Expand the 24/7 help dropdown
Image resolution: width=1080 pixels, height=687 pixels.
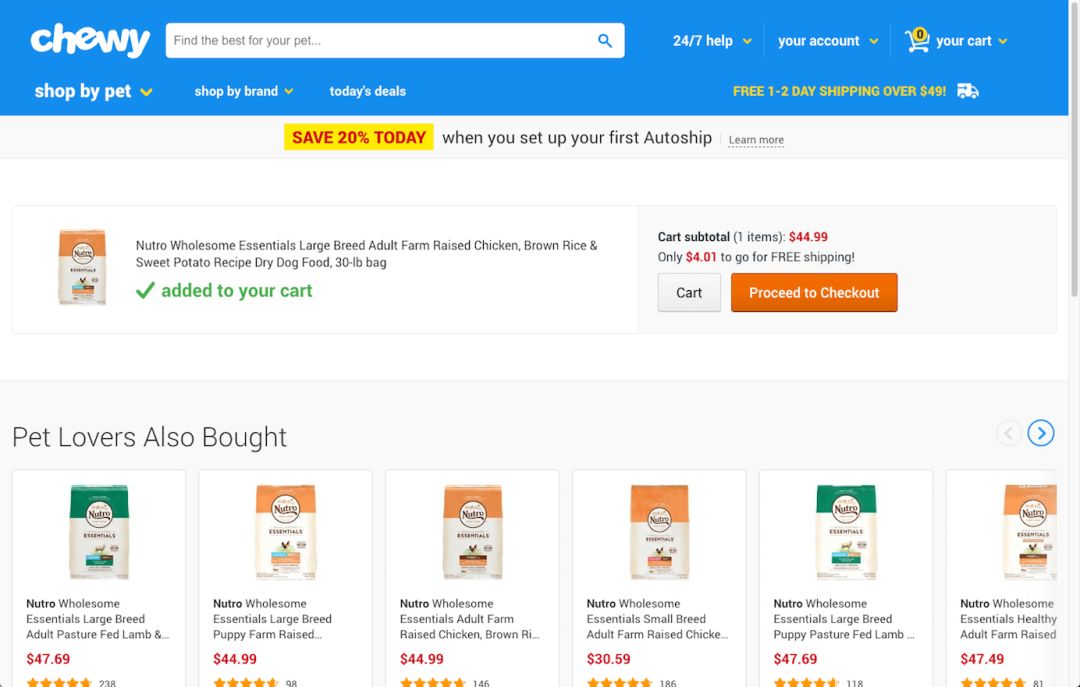pos(712,41)
